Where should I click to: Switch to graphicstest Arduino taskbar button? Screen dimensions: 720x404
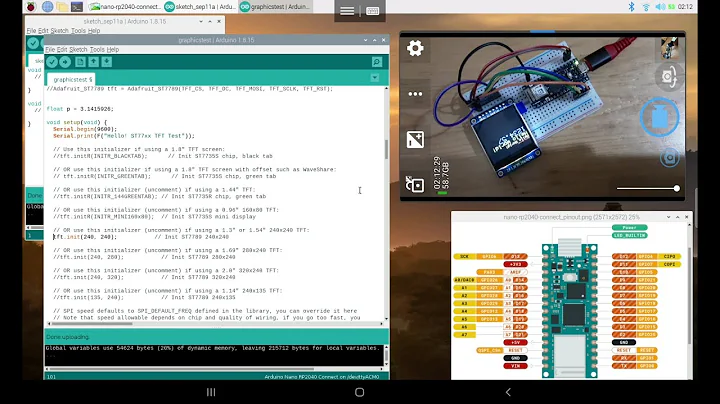click(x=276, y=6)
